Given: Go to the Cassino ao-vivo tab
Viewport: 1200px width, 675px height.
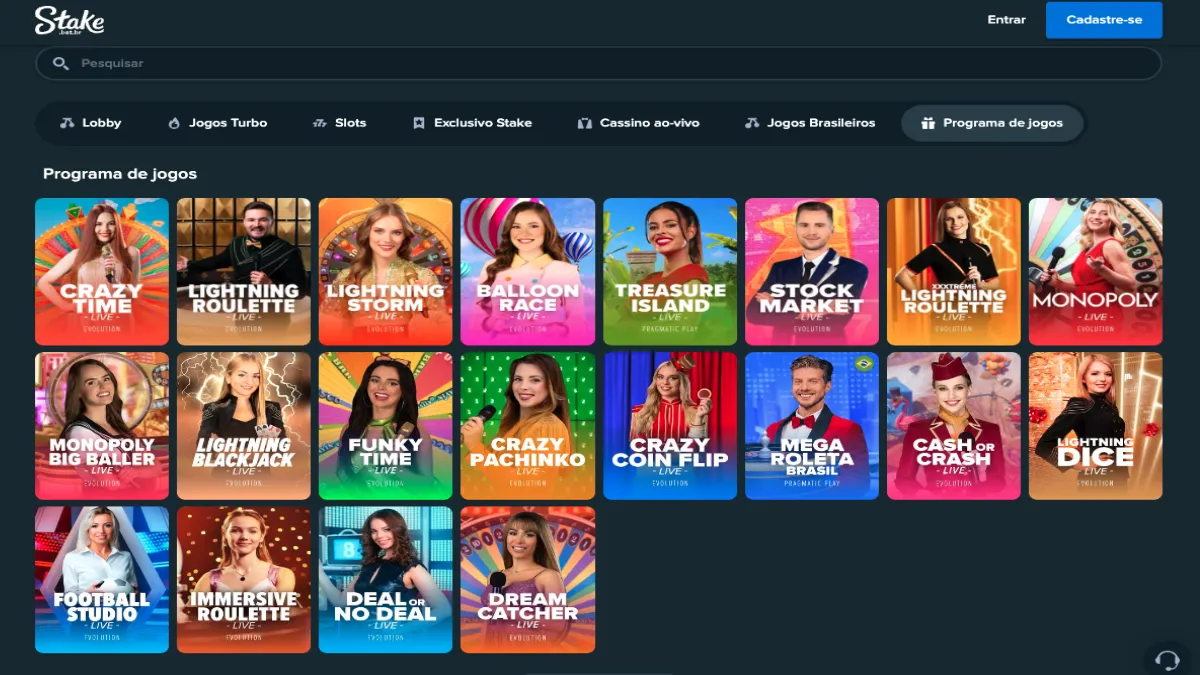Looking at the screenshot, I should [x=638, y=123].
